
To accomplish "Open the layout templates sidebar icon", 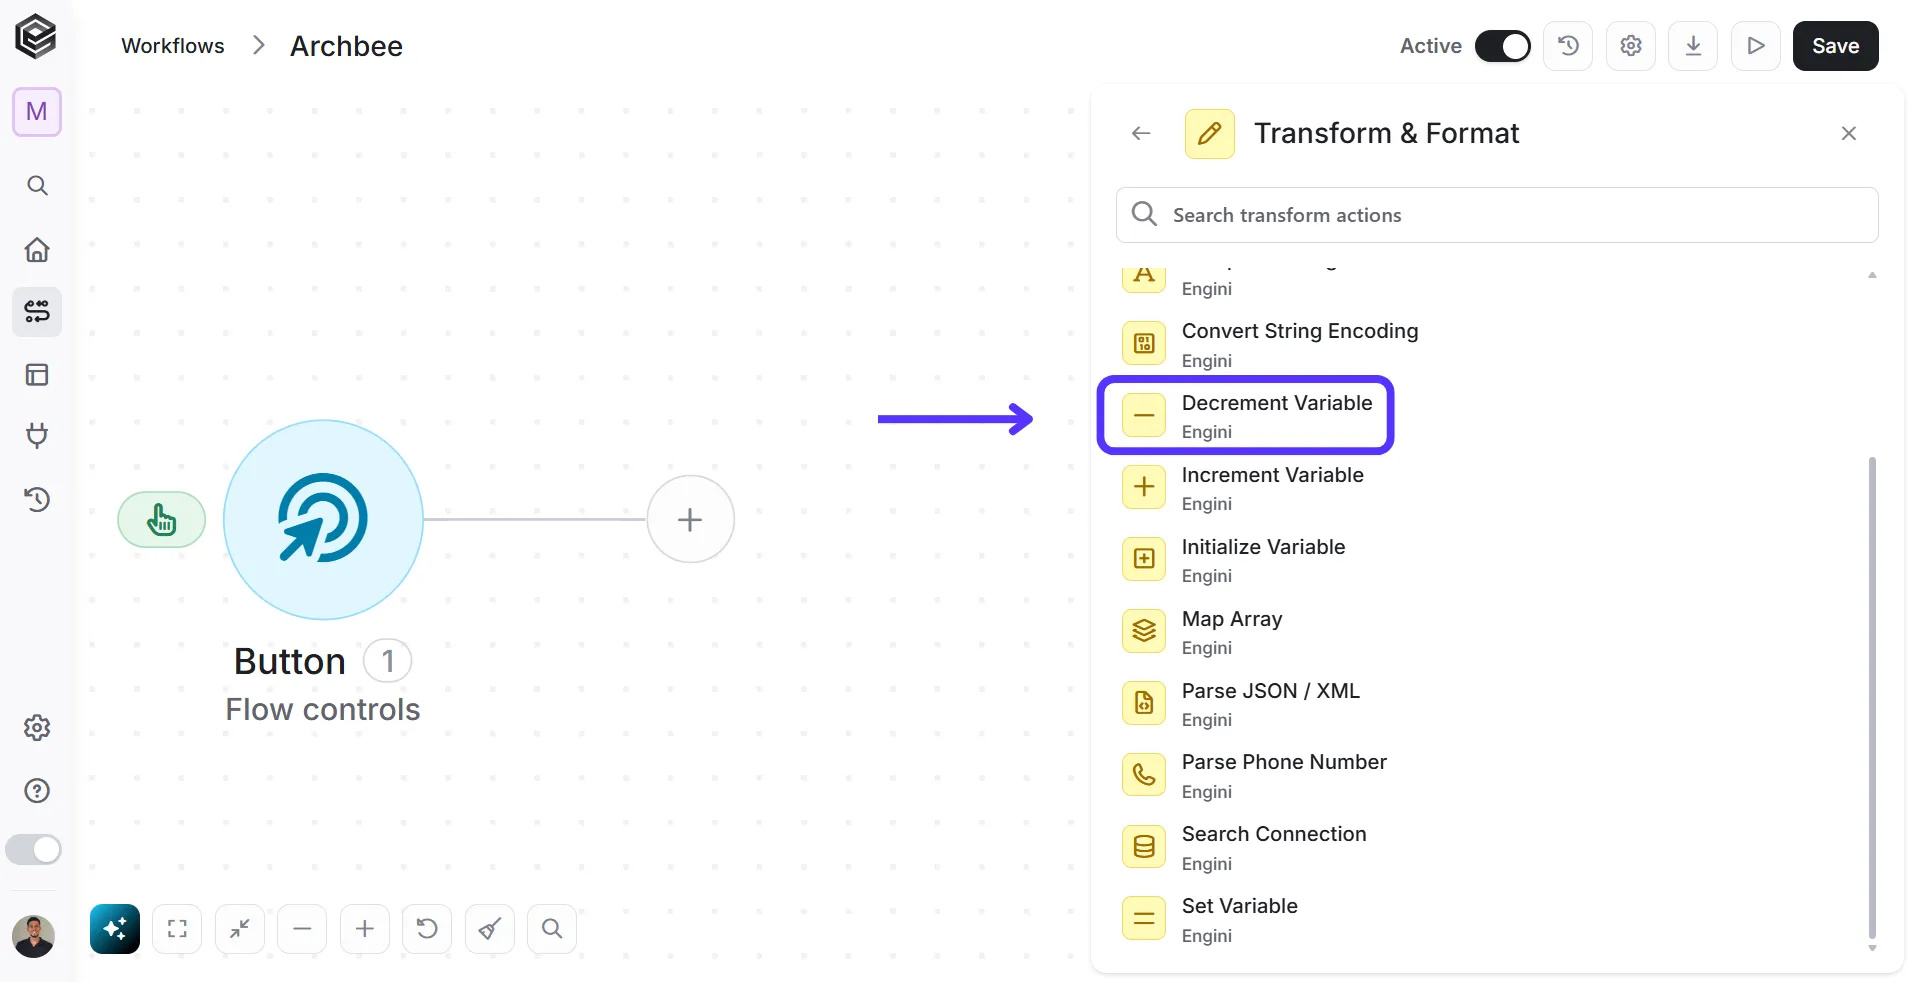I will (37, 375).
